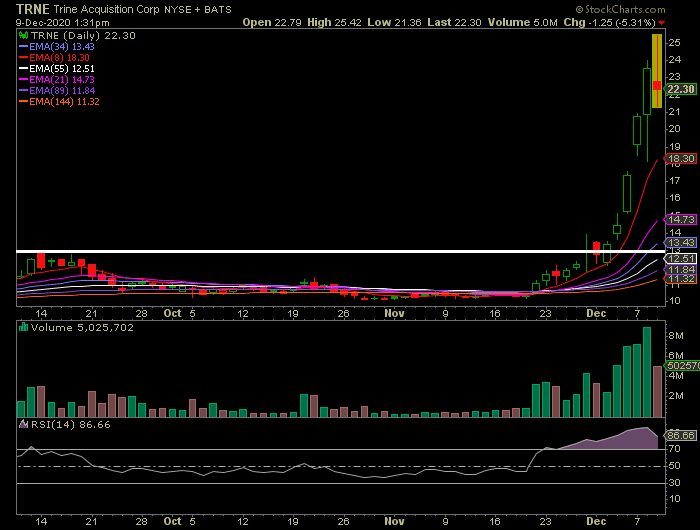
Task: Click the Last 22.30 value in the header
Action: pos(454,22)
